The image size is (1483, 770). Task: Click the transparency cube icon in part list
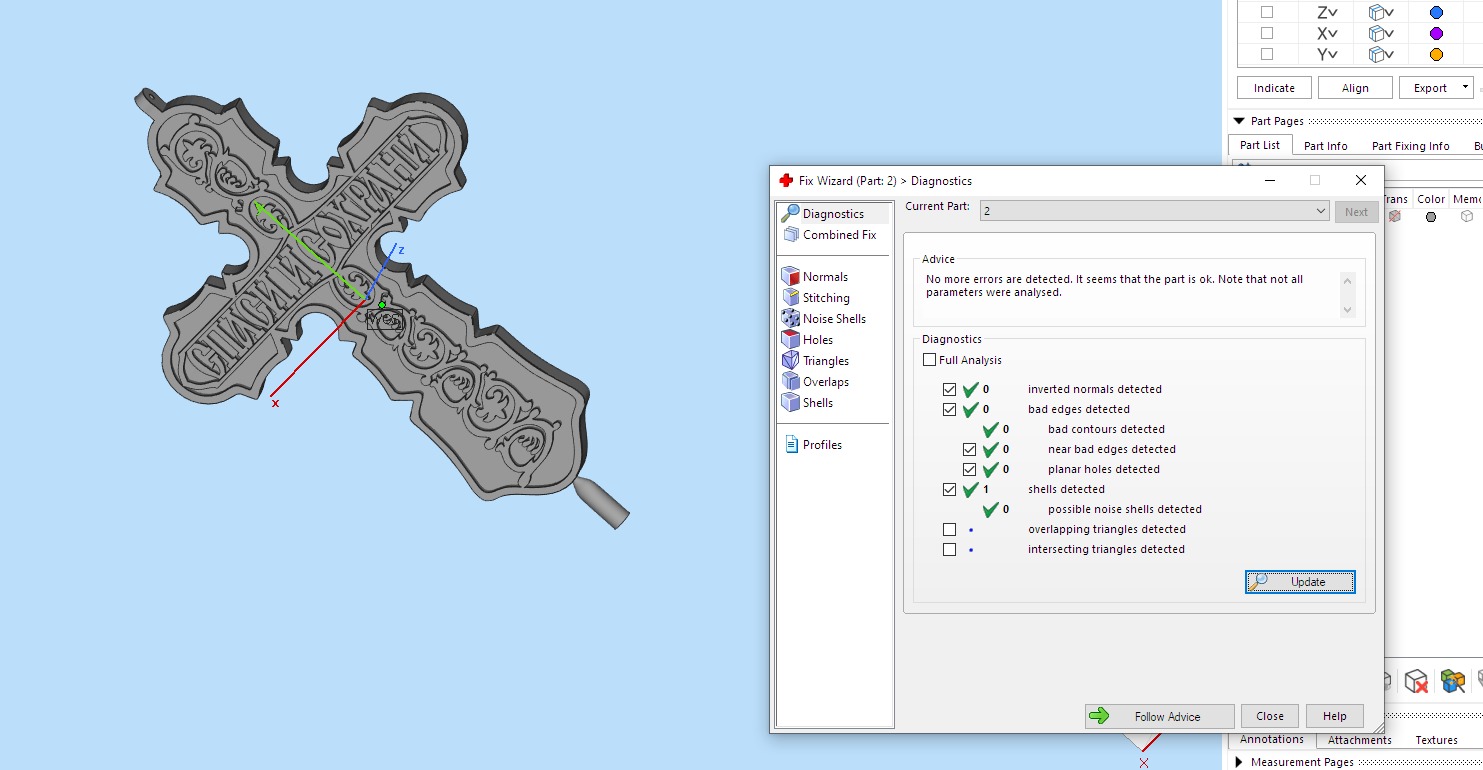click(x=1395, y=216)
